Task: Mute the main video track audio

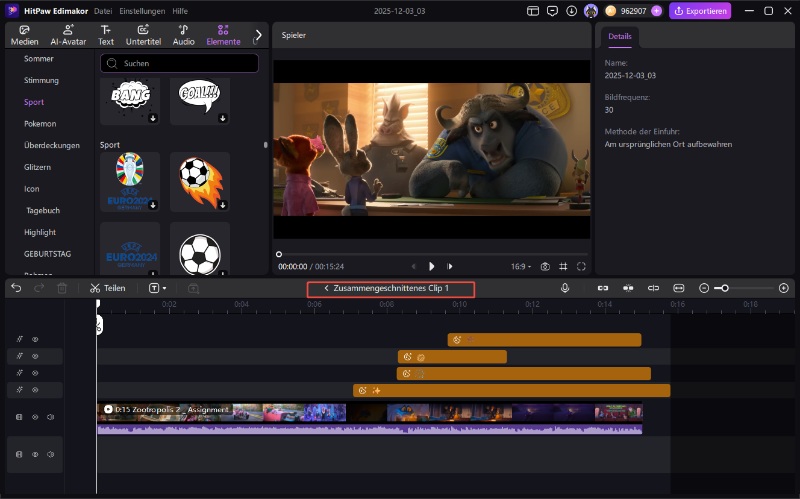Action: click(x=50, y=417)
